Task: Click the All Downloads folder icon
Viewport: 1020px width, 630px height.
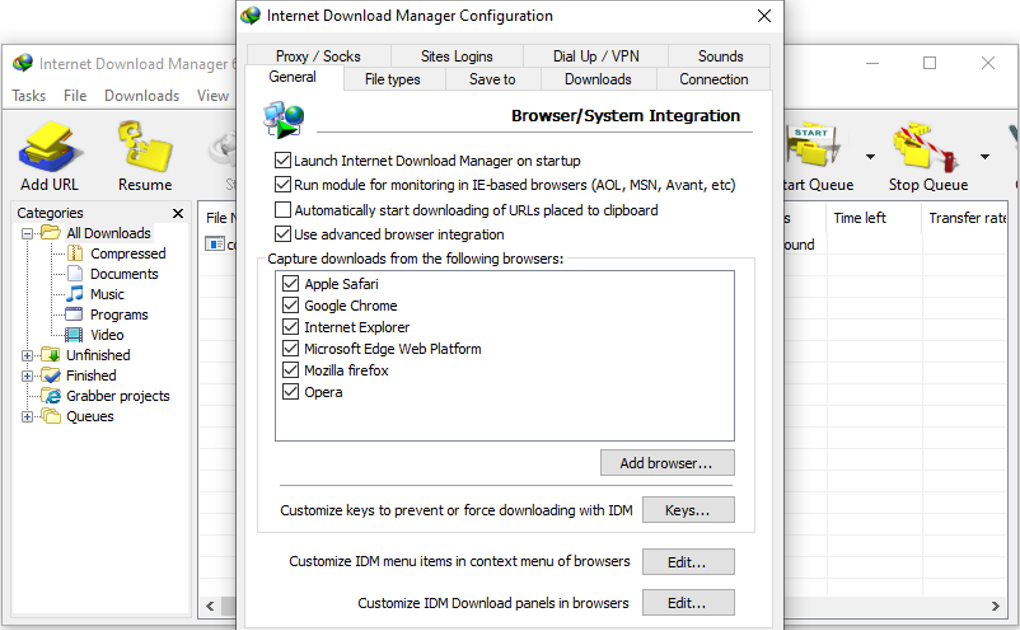Action: coord(51,232)
